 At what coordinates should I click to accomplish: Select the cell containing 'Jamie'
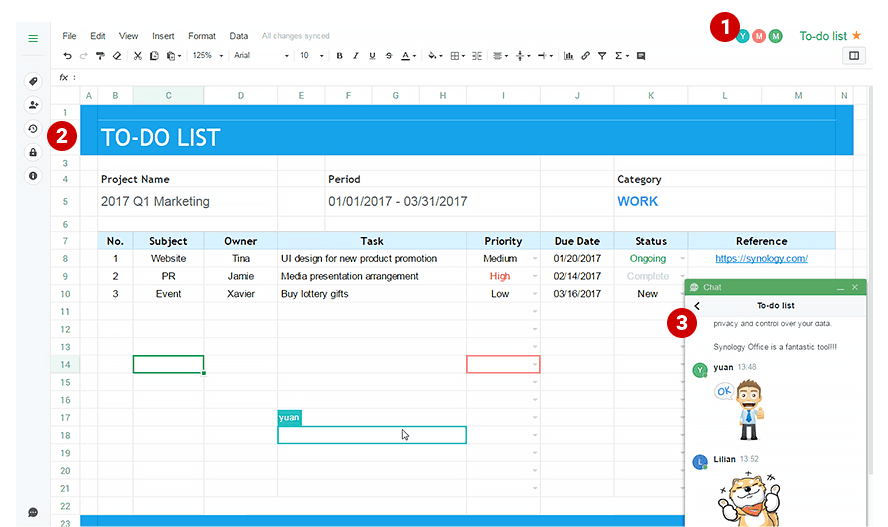pyautogui.click(x=241, y=276)
